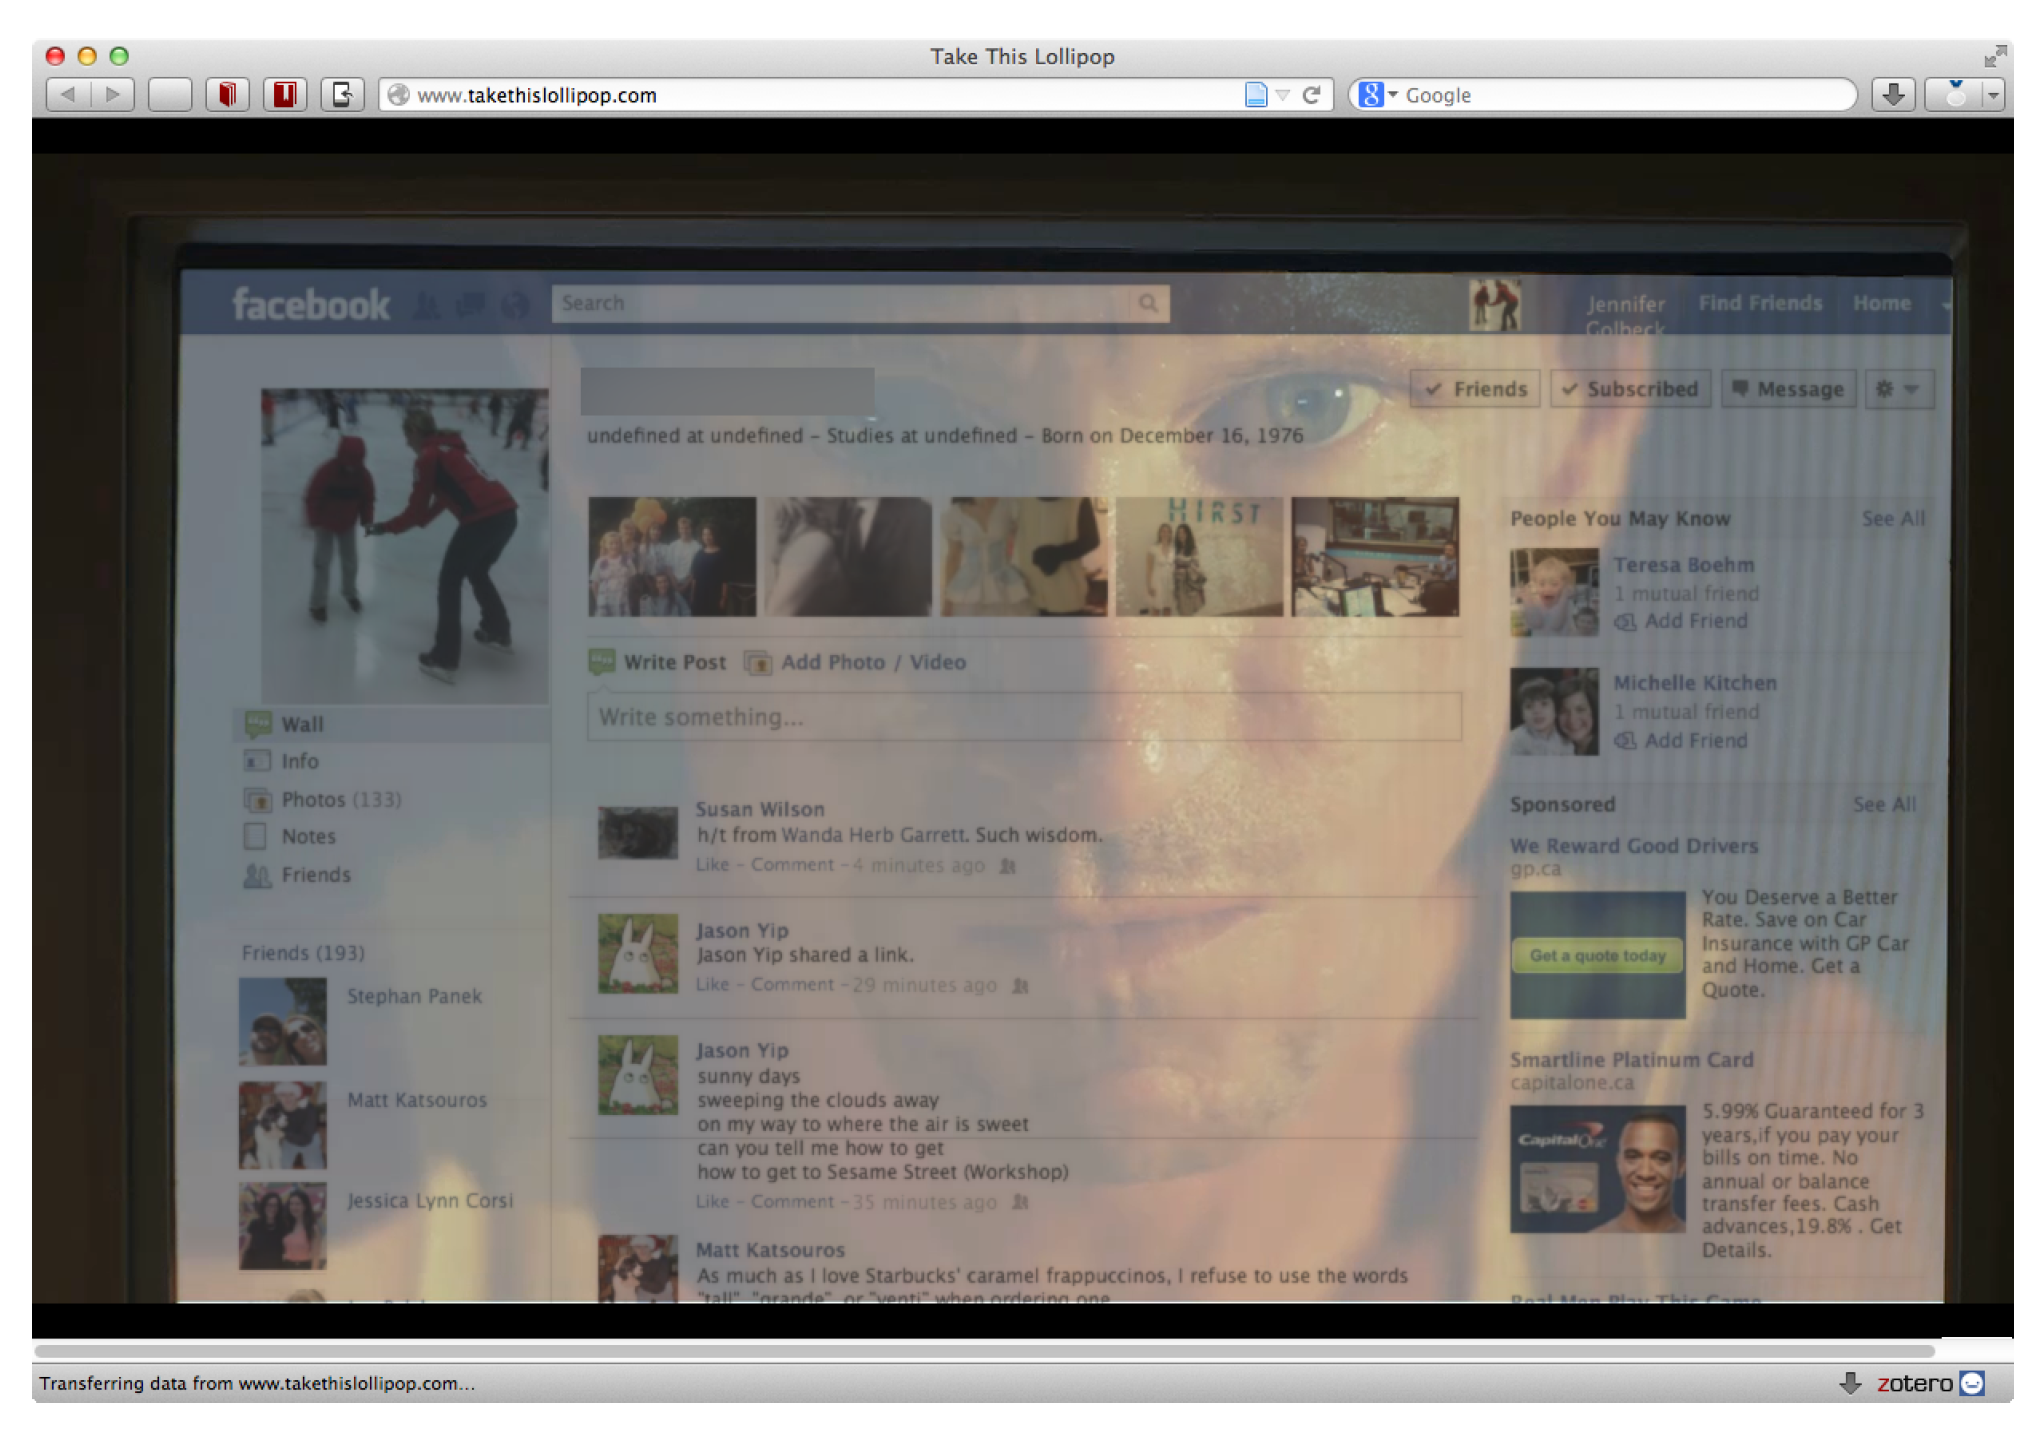Screen dimensions: 2043x1436
Task: Select Info in the profile sidebar
Action: tap(299, 762)
